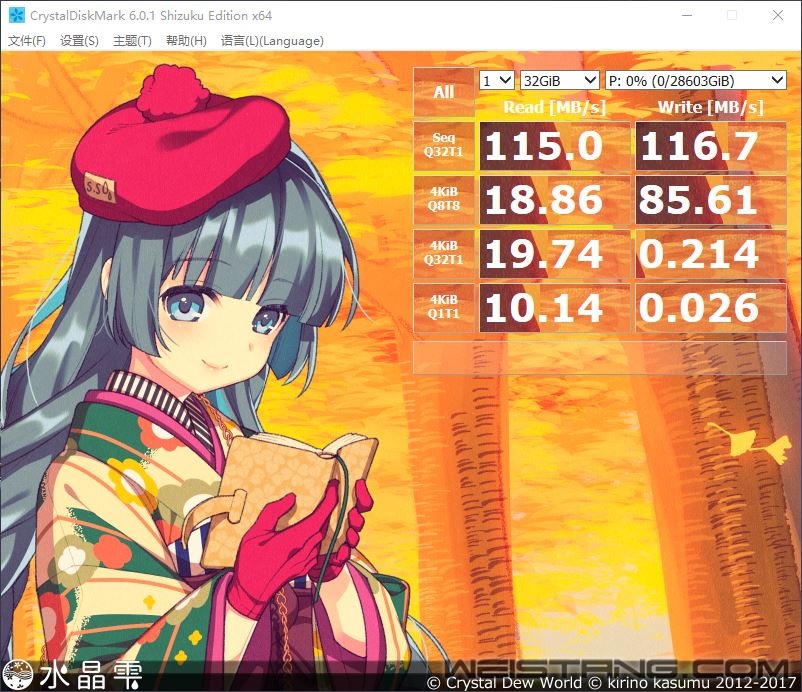Start the 4KiB Q32T1 benchmark

[x=444, y=254]
